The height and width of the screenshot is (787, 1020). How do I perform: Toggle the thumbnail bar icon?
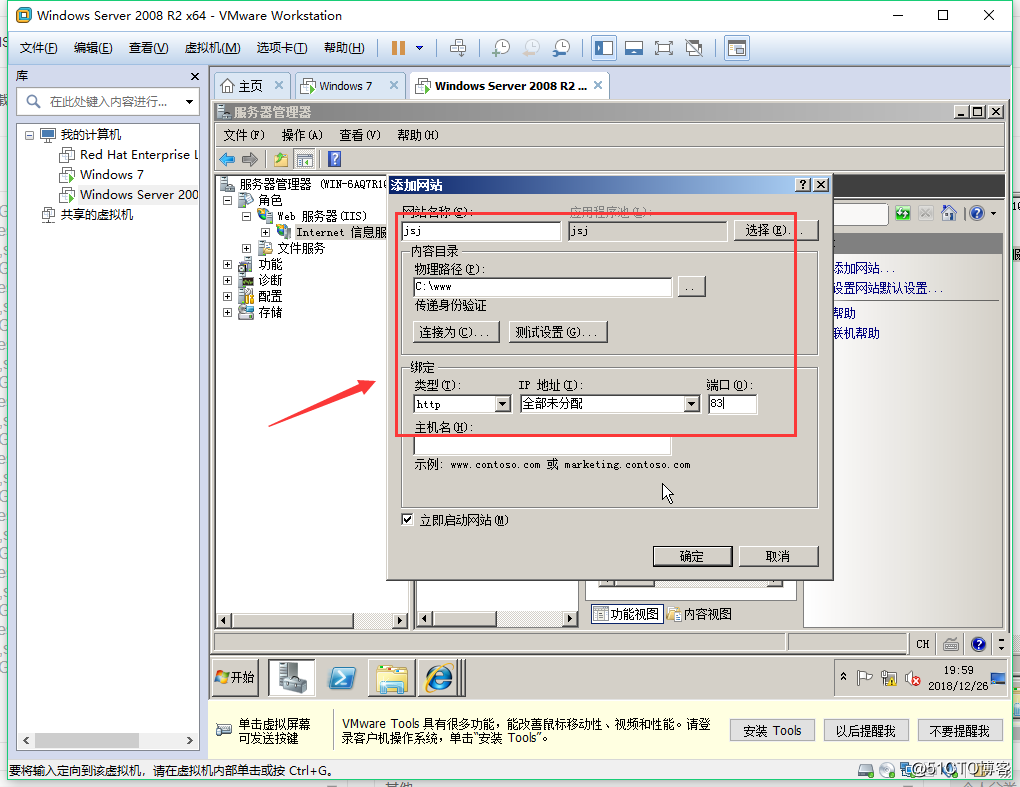pos(634,48)
